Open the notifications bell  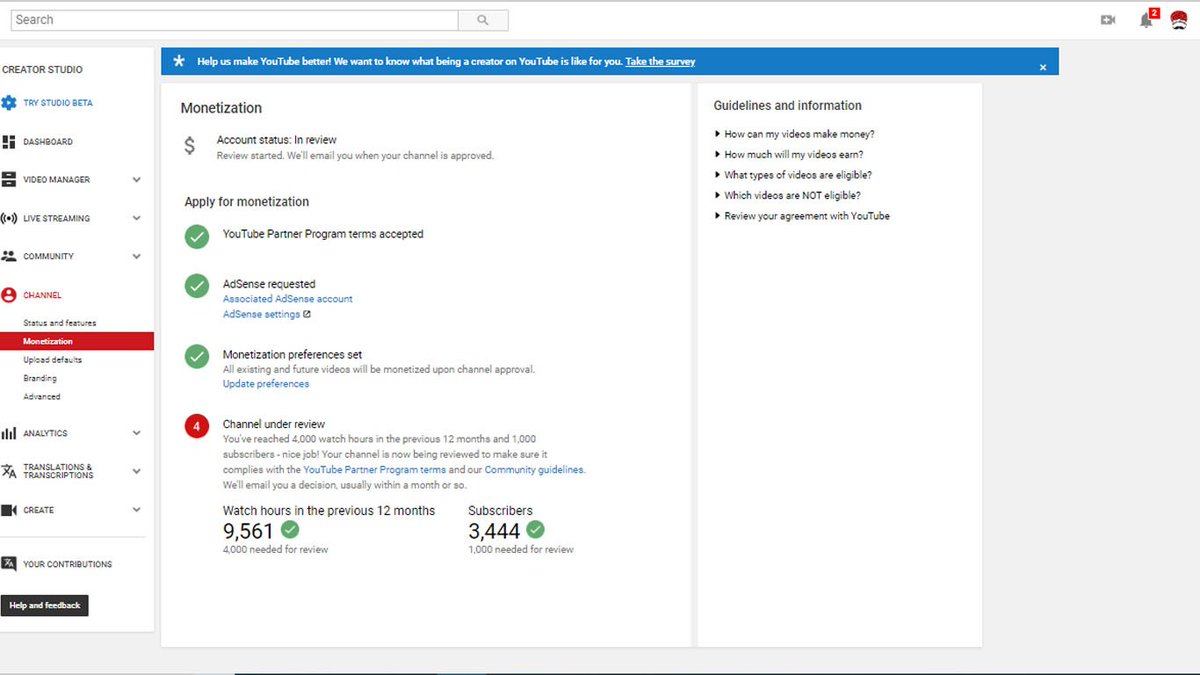point(1147,20)
